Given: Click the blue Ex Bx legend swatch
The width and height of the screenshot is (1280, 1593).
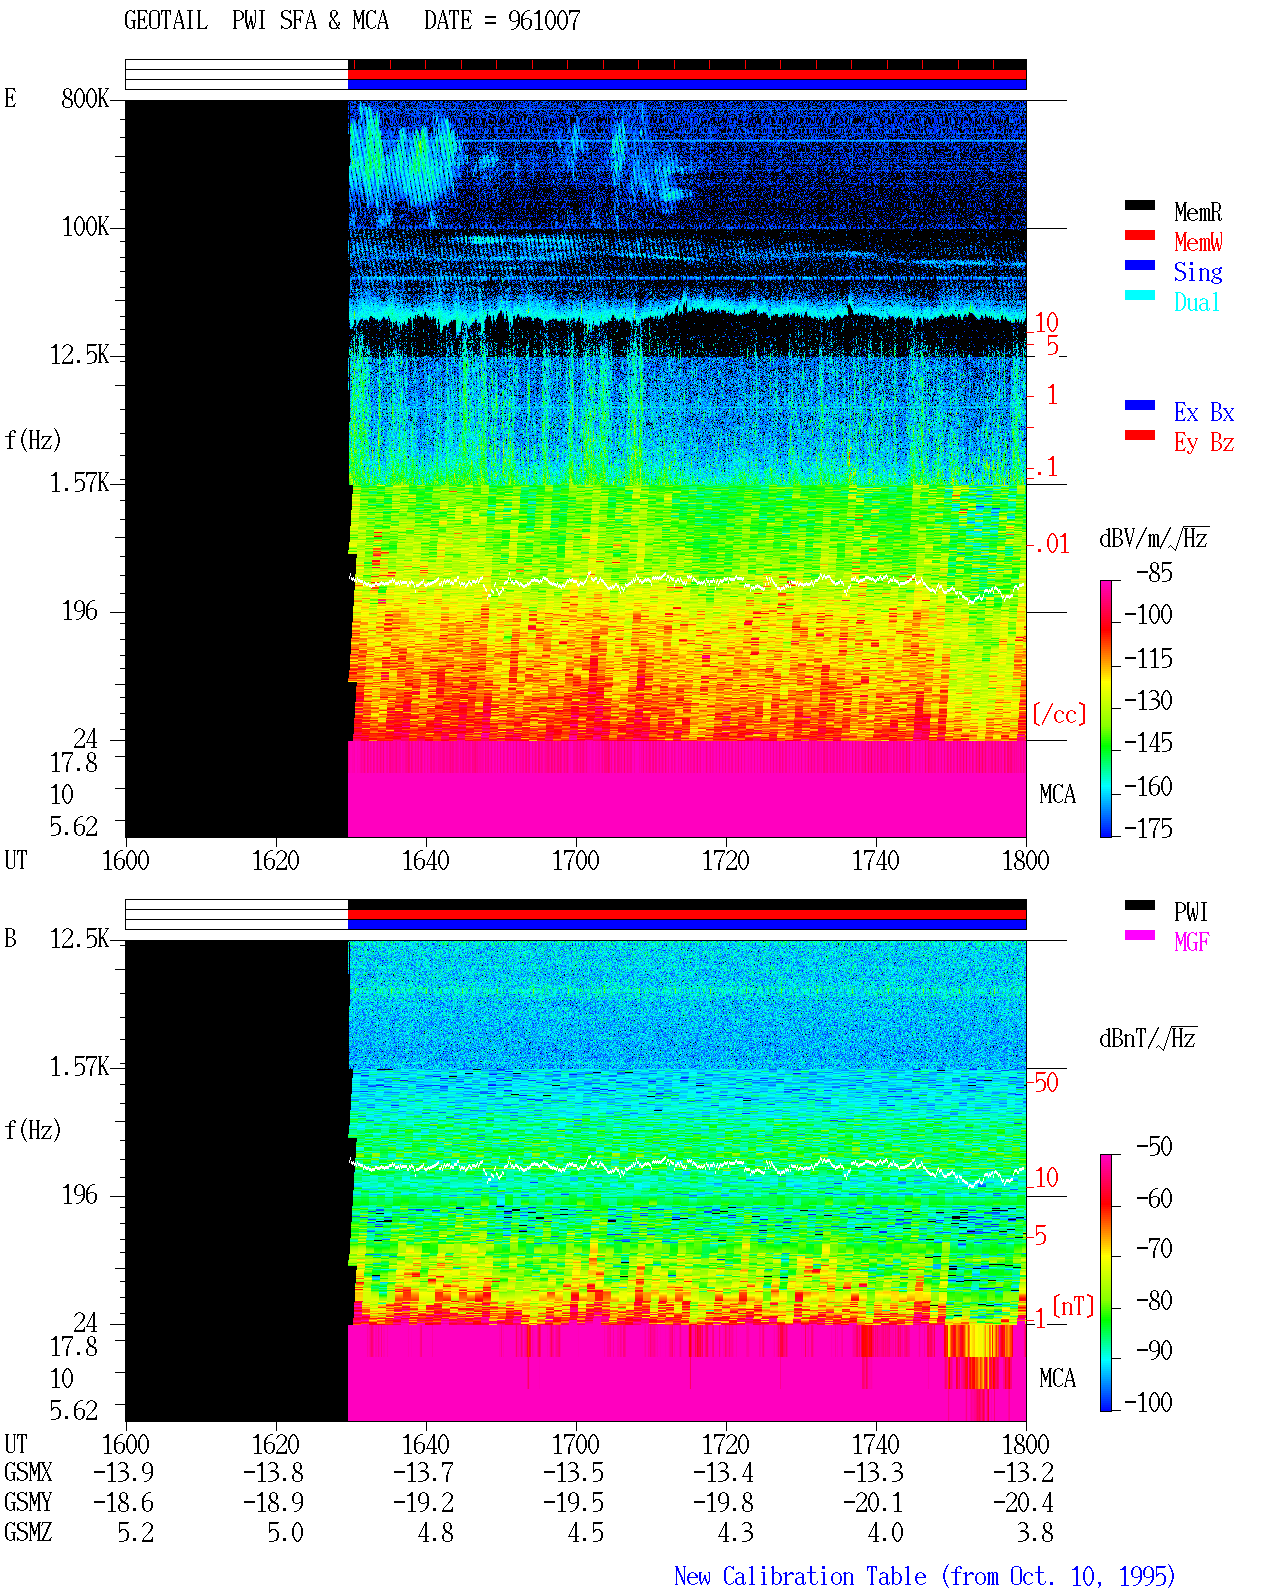Looking at the screenshot, I should 1140,405.
